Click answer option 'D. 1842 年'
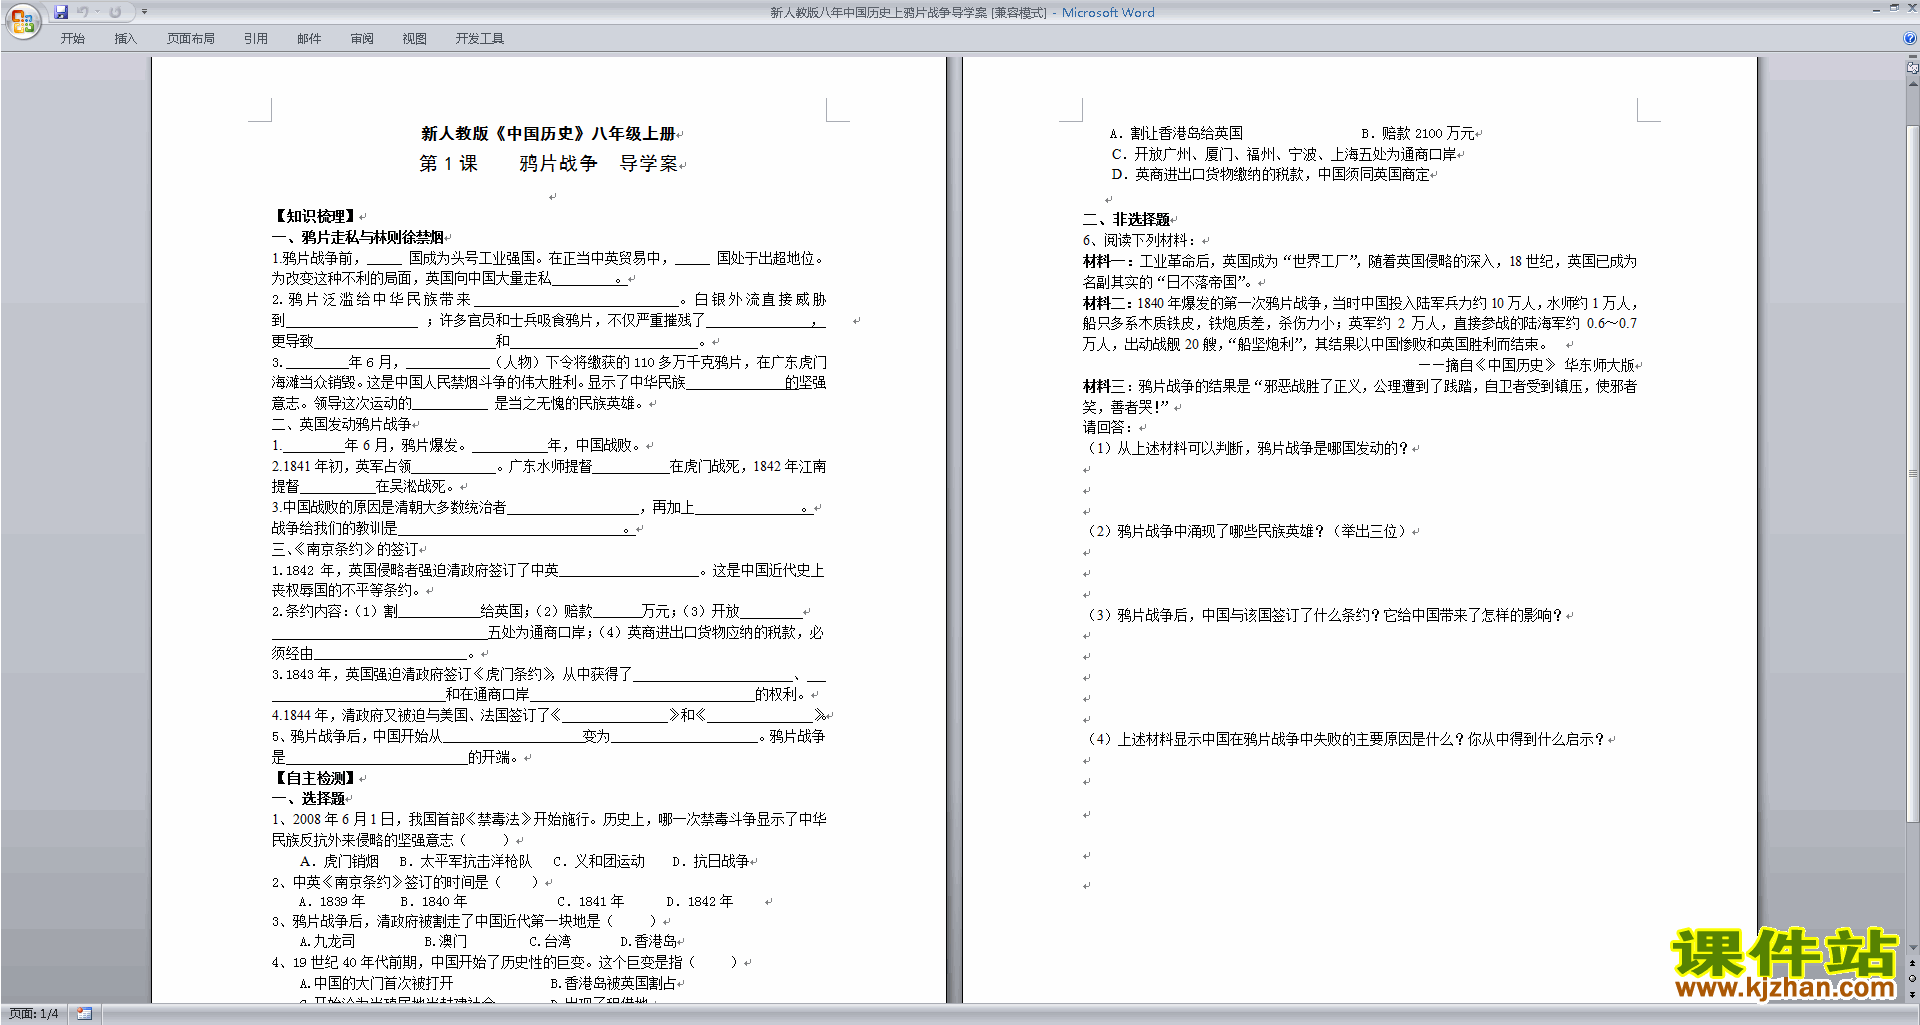1920x1025 pixels. 700,901
